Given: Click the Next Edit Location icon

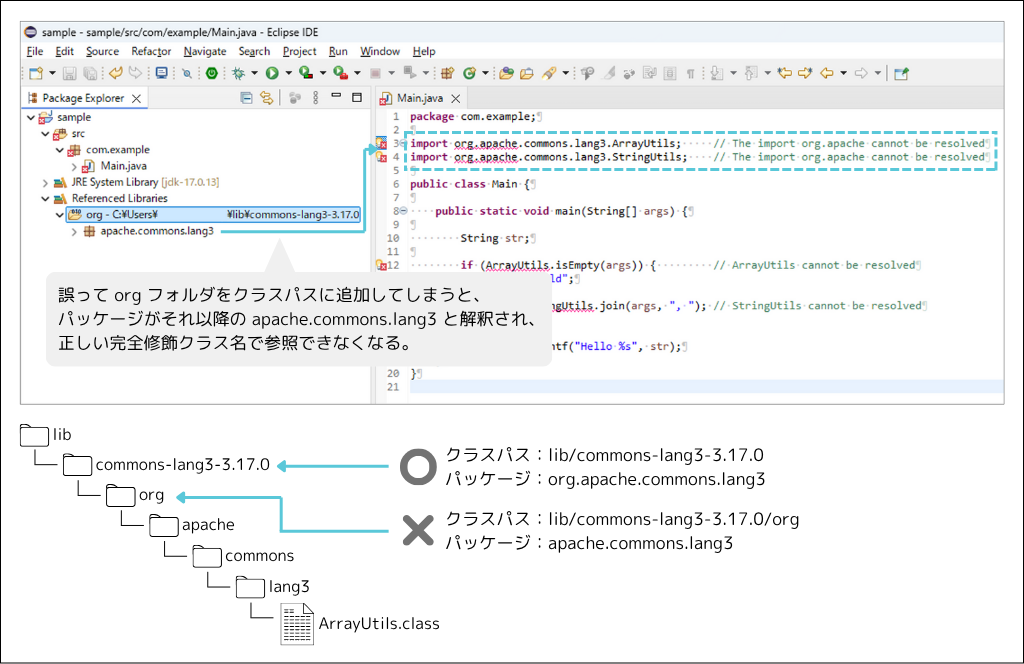Looking at the screenshot, I should tap(805, 73).
